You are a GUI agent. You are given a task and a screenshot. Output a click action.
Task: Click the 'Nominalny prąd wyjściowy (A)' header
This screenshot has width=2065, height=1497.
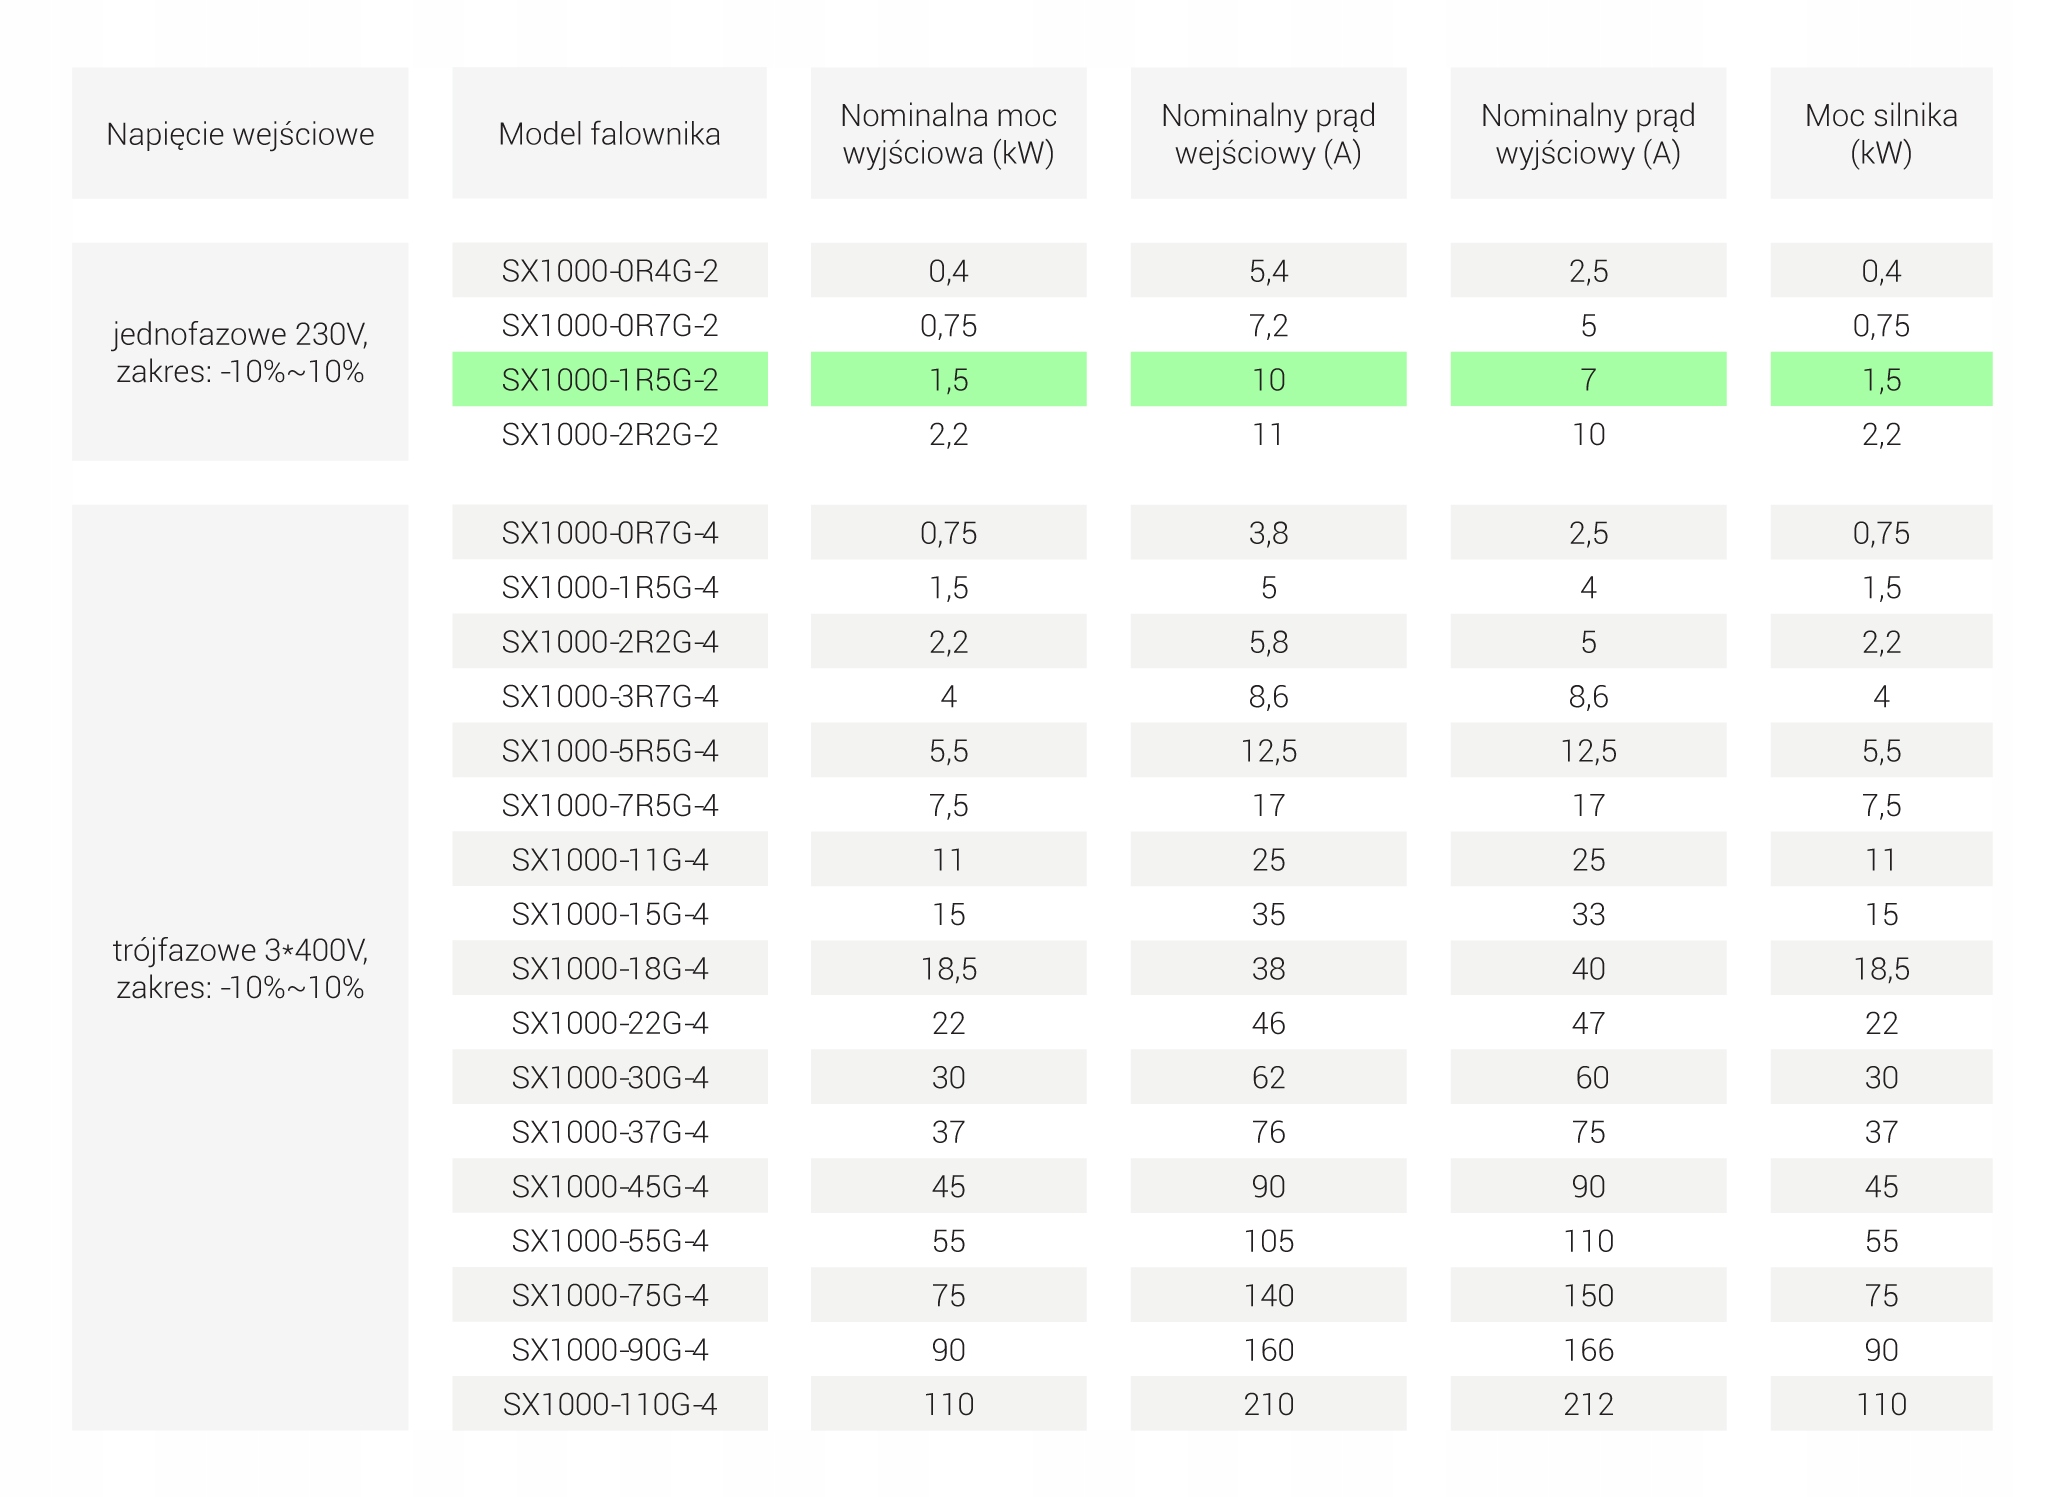[x=1588, y=134]
